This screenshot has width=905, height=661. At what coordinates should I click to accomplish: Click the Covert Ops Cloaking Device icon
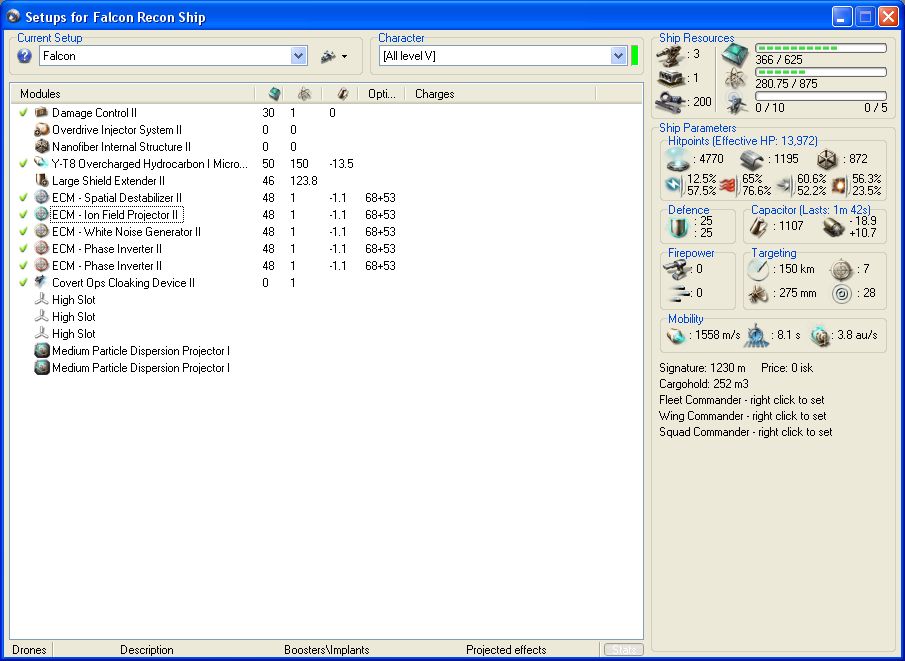[x=41, y=283]
